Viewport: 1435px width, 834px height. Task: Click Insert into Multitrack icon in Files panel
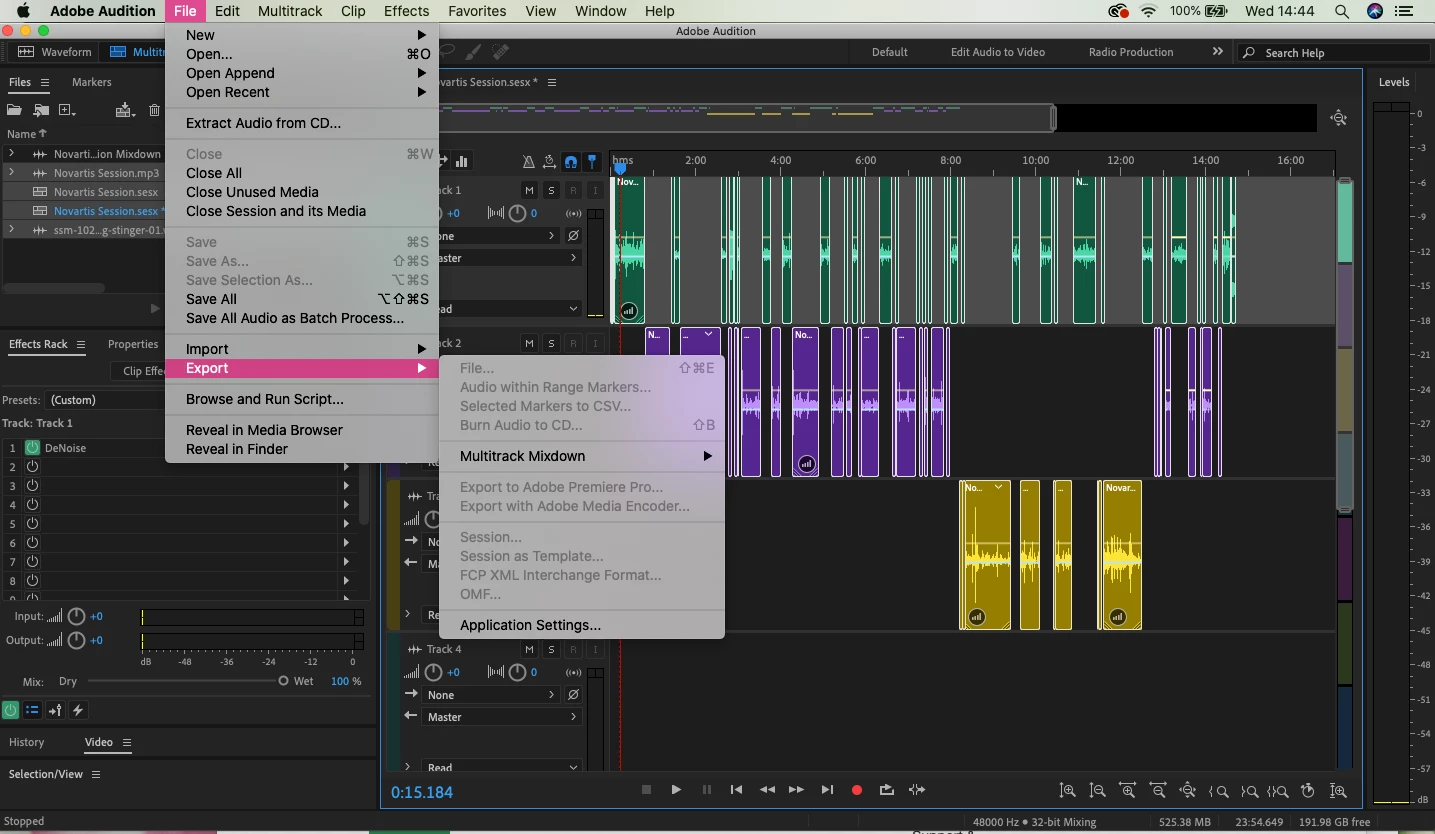(125, 110)
